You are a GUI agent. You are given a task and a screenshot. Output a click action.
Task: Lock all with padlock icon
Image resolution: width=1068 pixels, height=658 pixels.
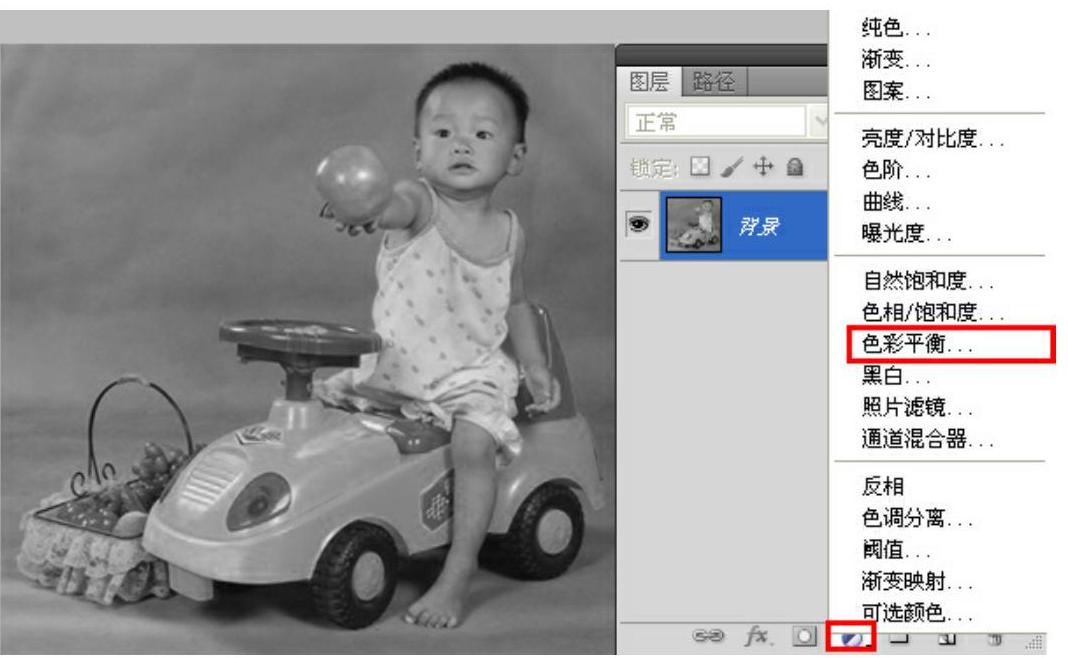pyautogui.click(x=795, y=166)
